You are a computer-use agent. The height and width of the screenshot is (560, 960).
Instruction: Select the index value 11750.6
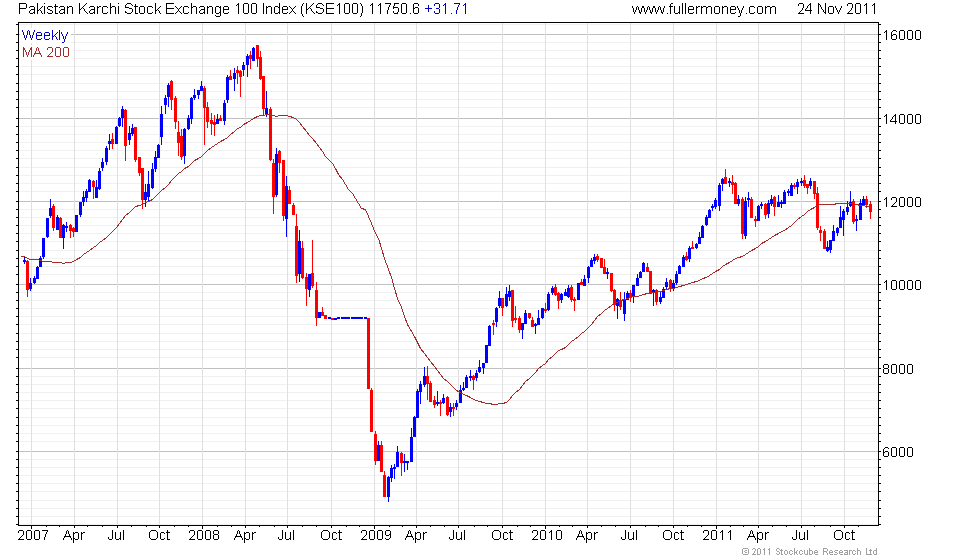pos(394,9)
